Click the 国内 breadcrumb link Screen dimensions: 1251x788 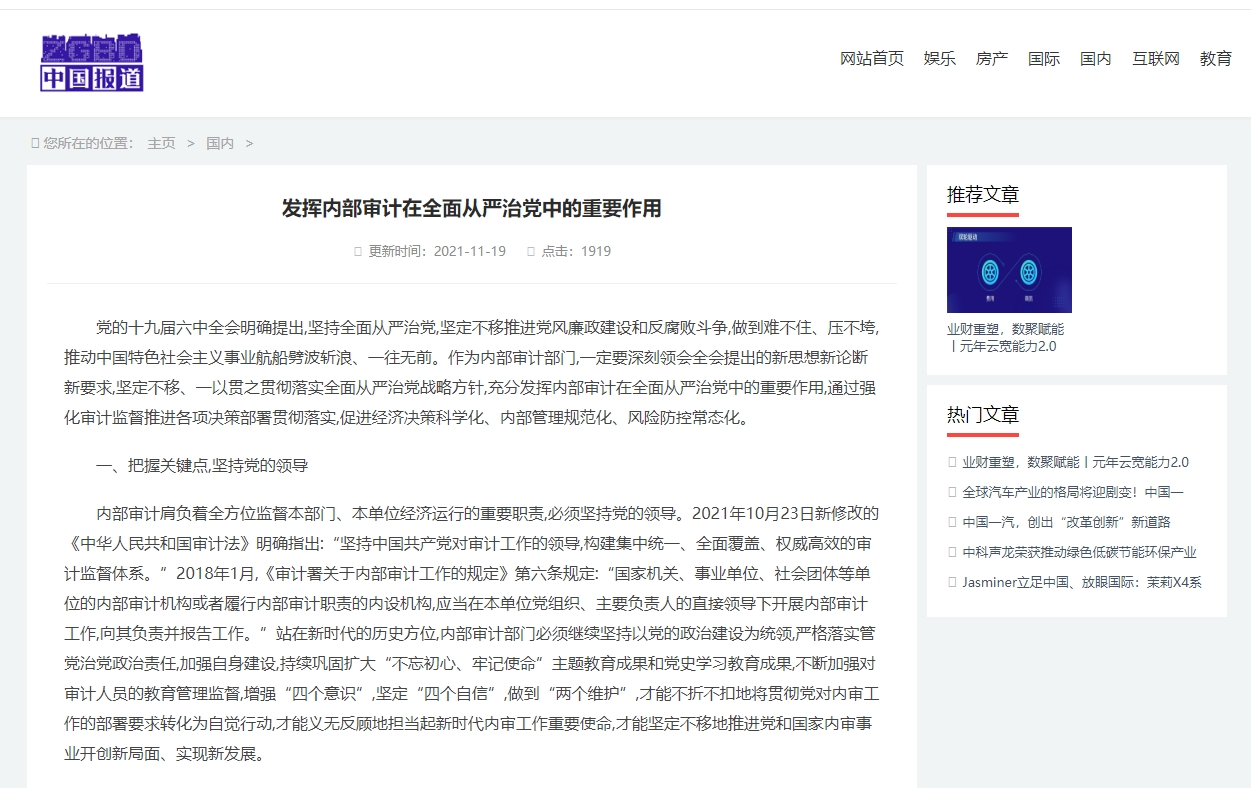point(220,143)
